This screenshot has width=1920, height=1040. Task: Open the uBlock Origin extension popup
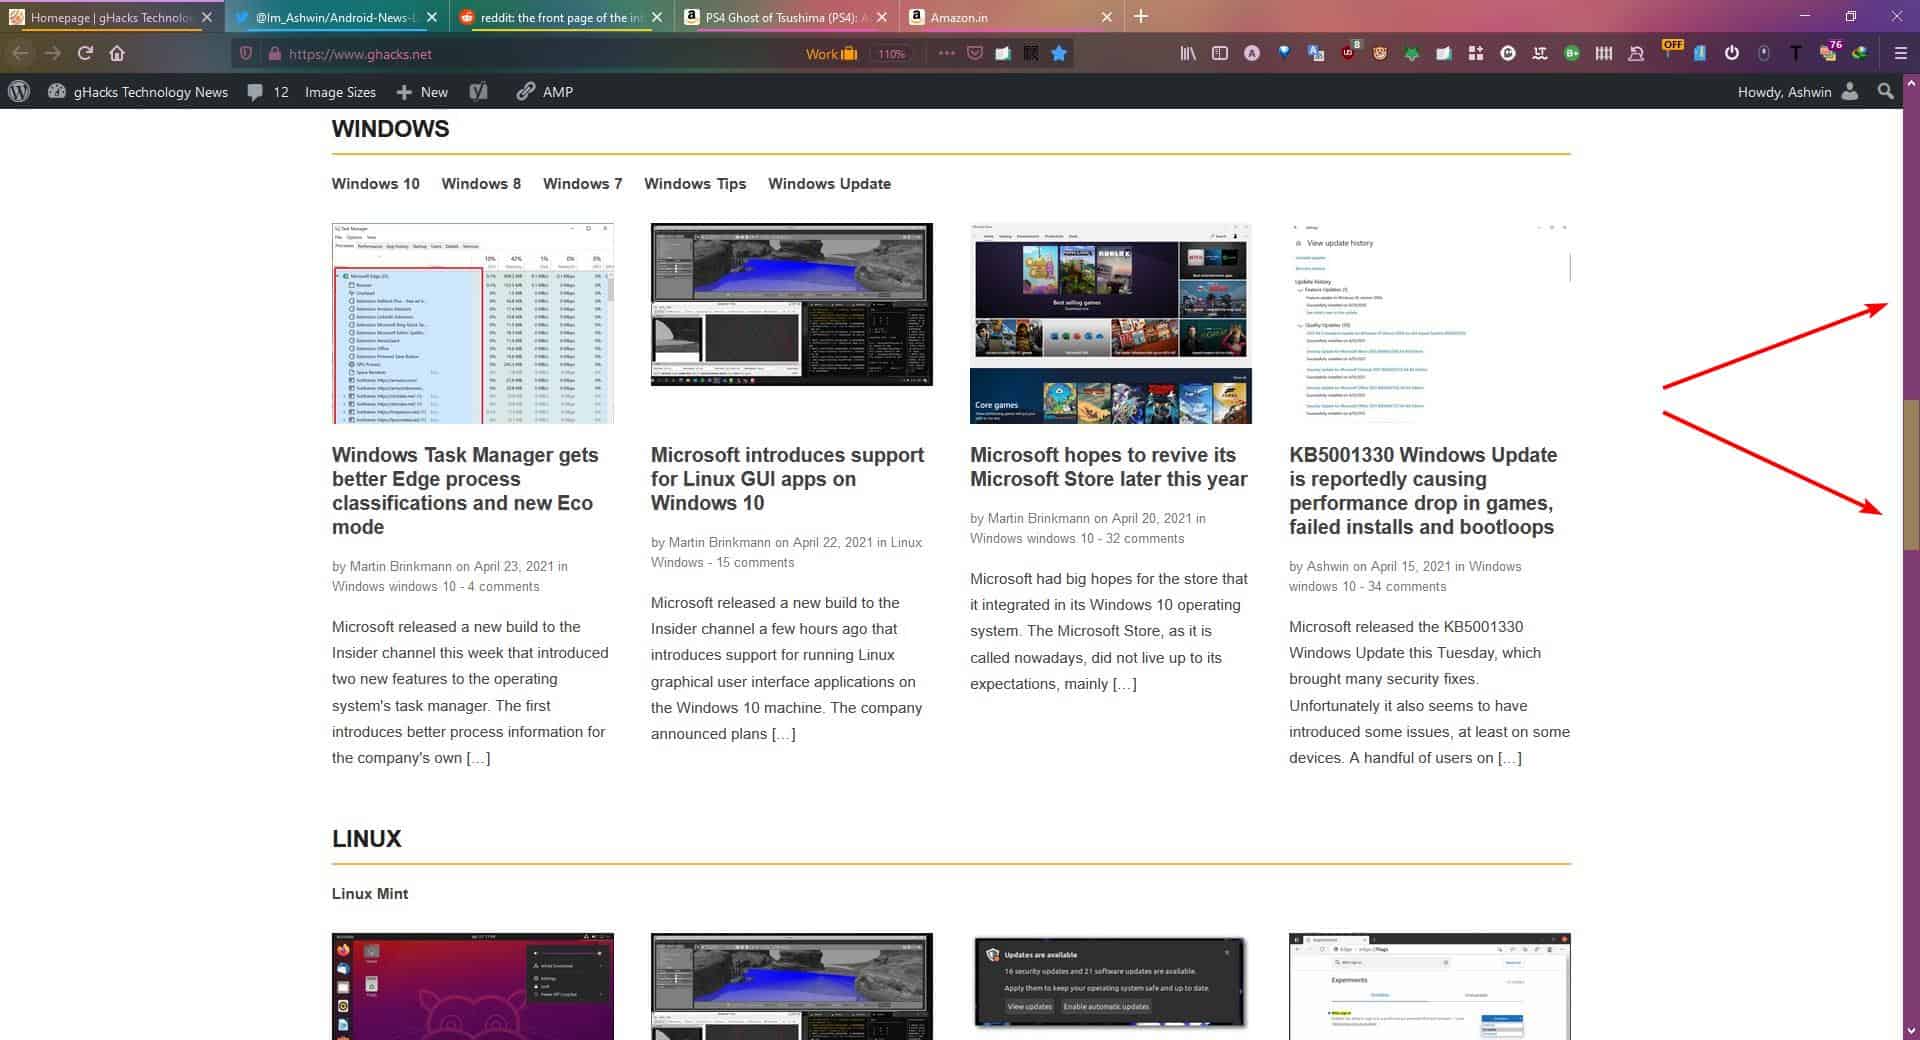[1348, 53]
